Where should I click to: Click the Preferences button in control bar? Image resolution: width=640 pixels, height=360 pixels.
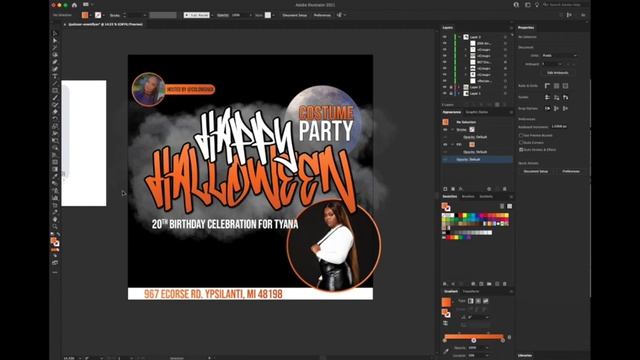pyautogui.click(x=322, y=15)
